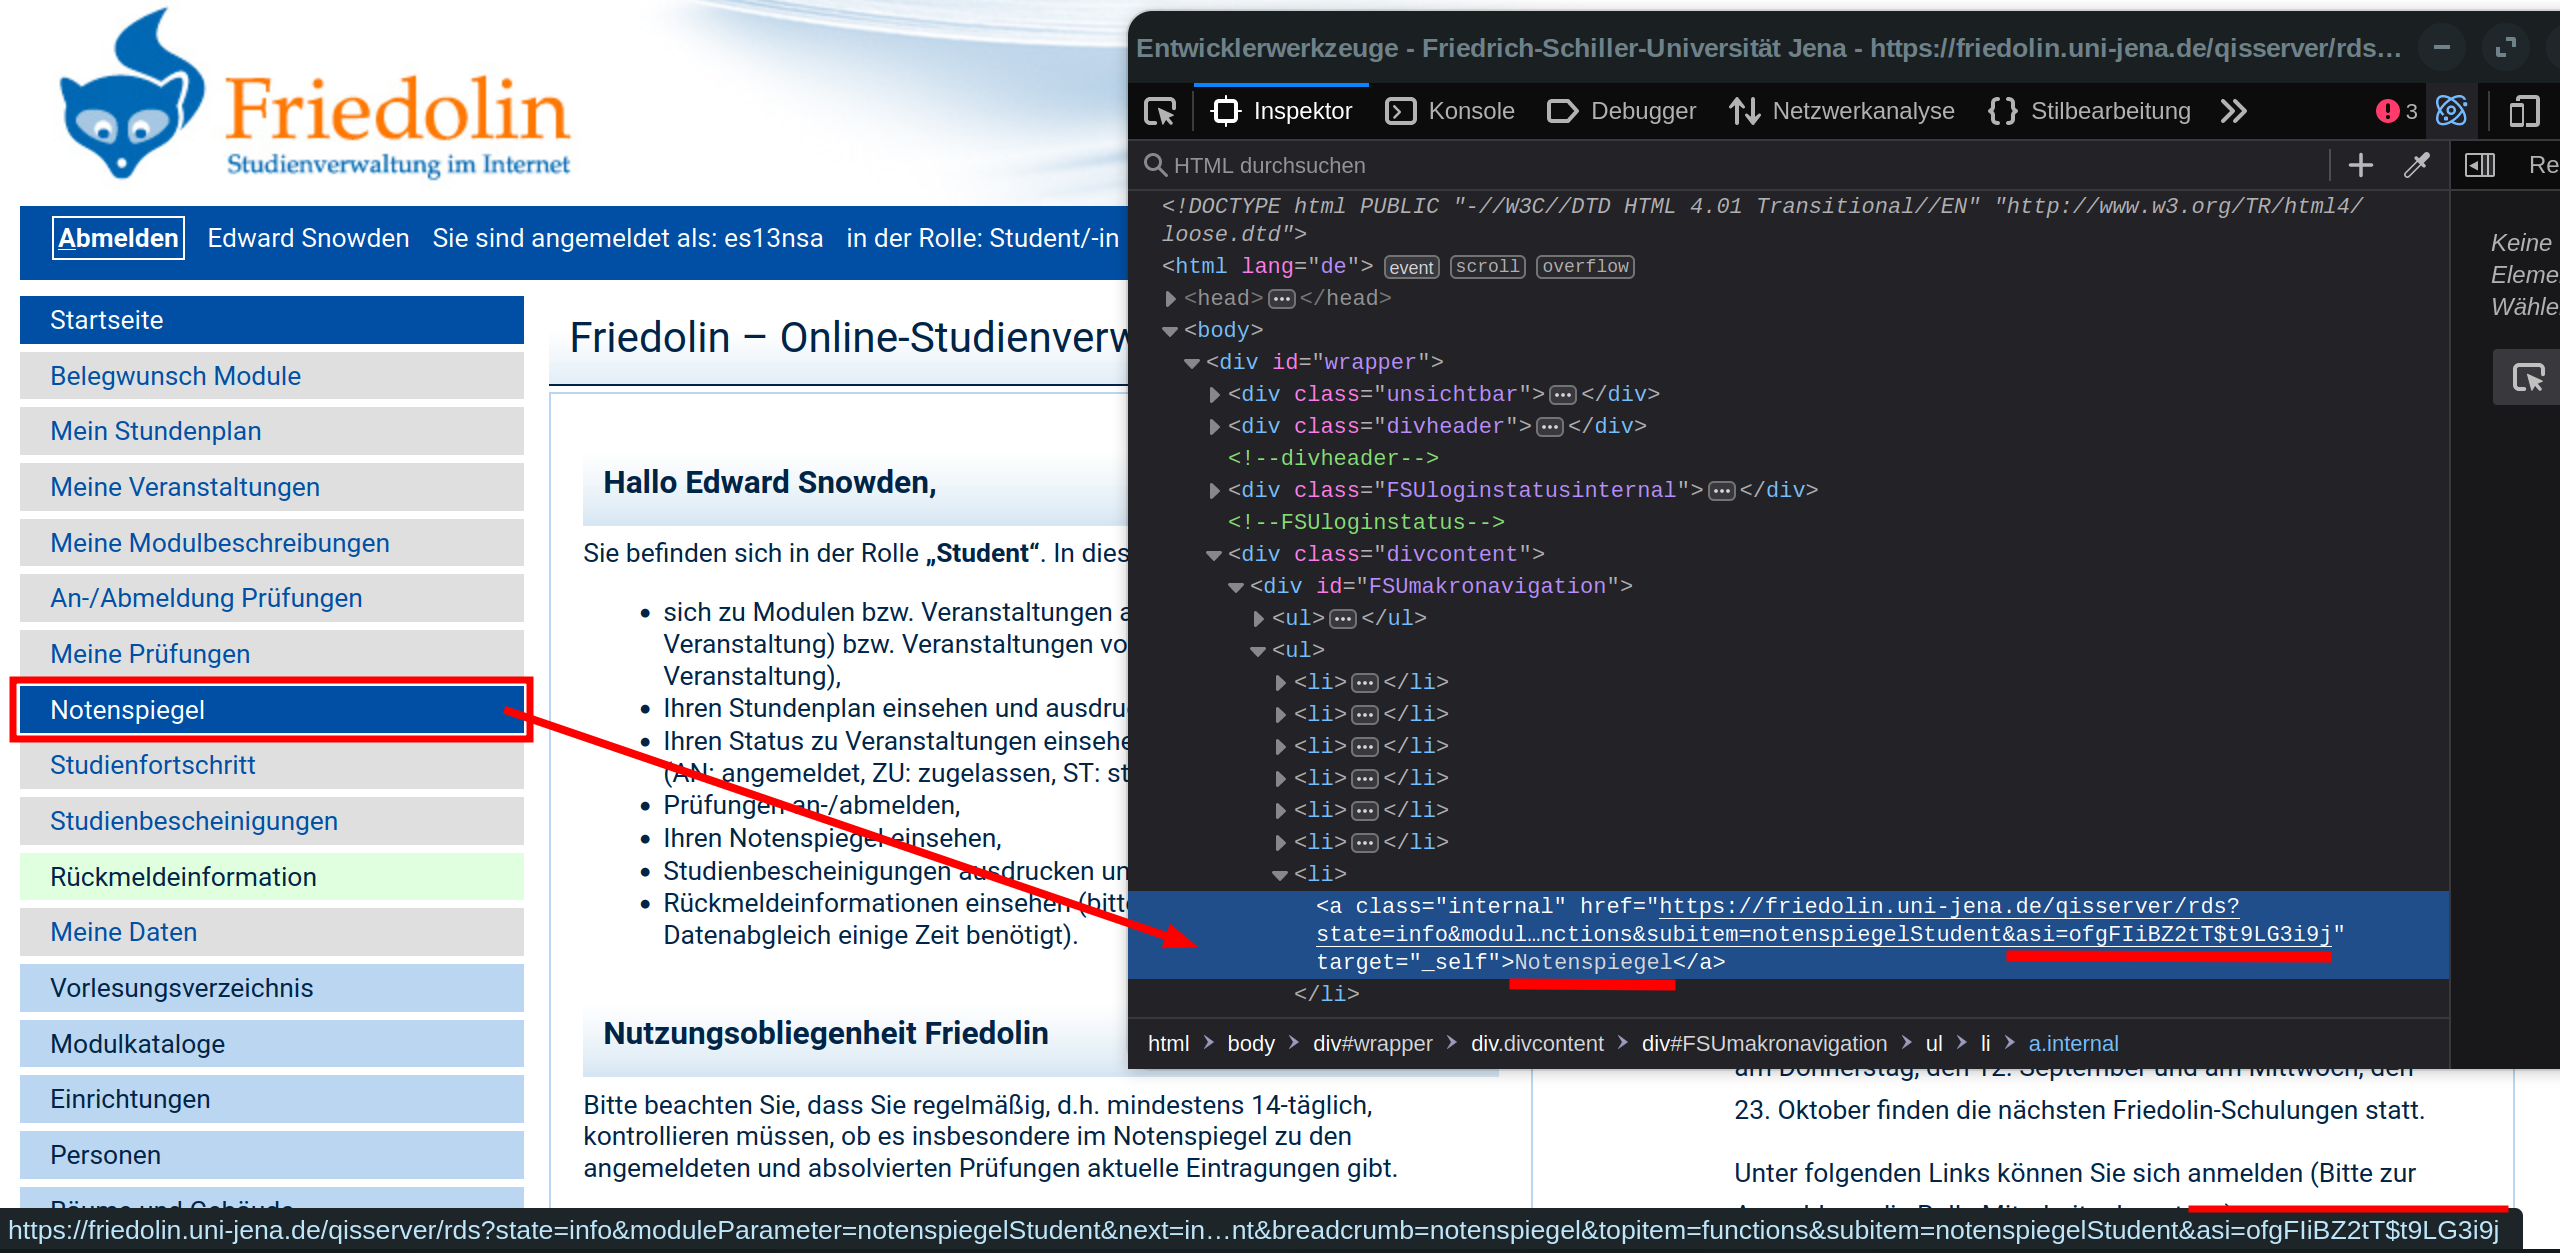This screenshot has width=2560, height=1253.
Task: Open the Stilbearbeitung tab
Action: (2090, 111)
